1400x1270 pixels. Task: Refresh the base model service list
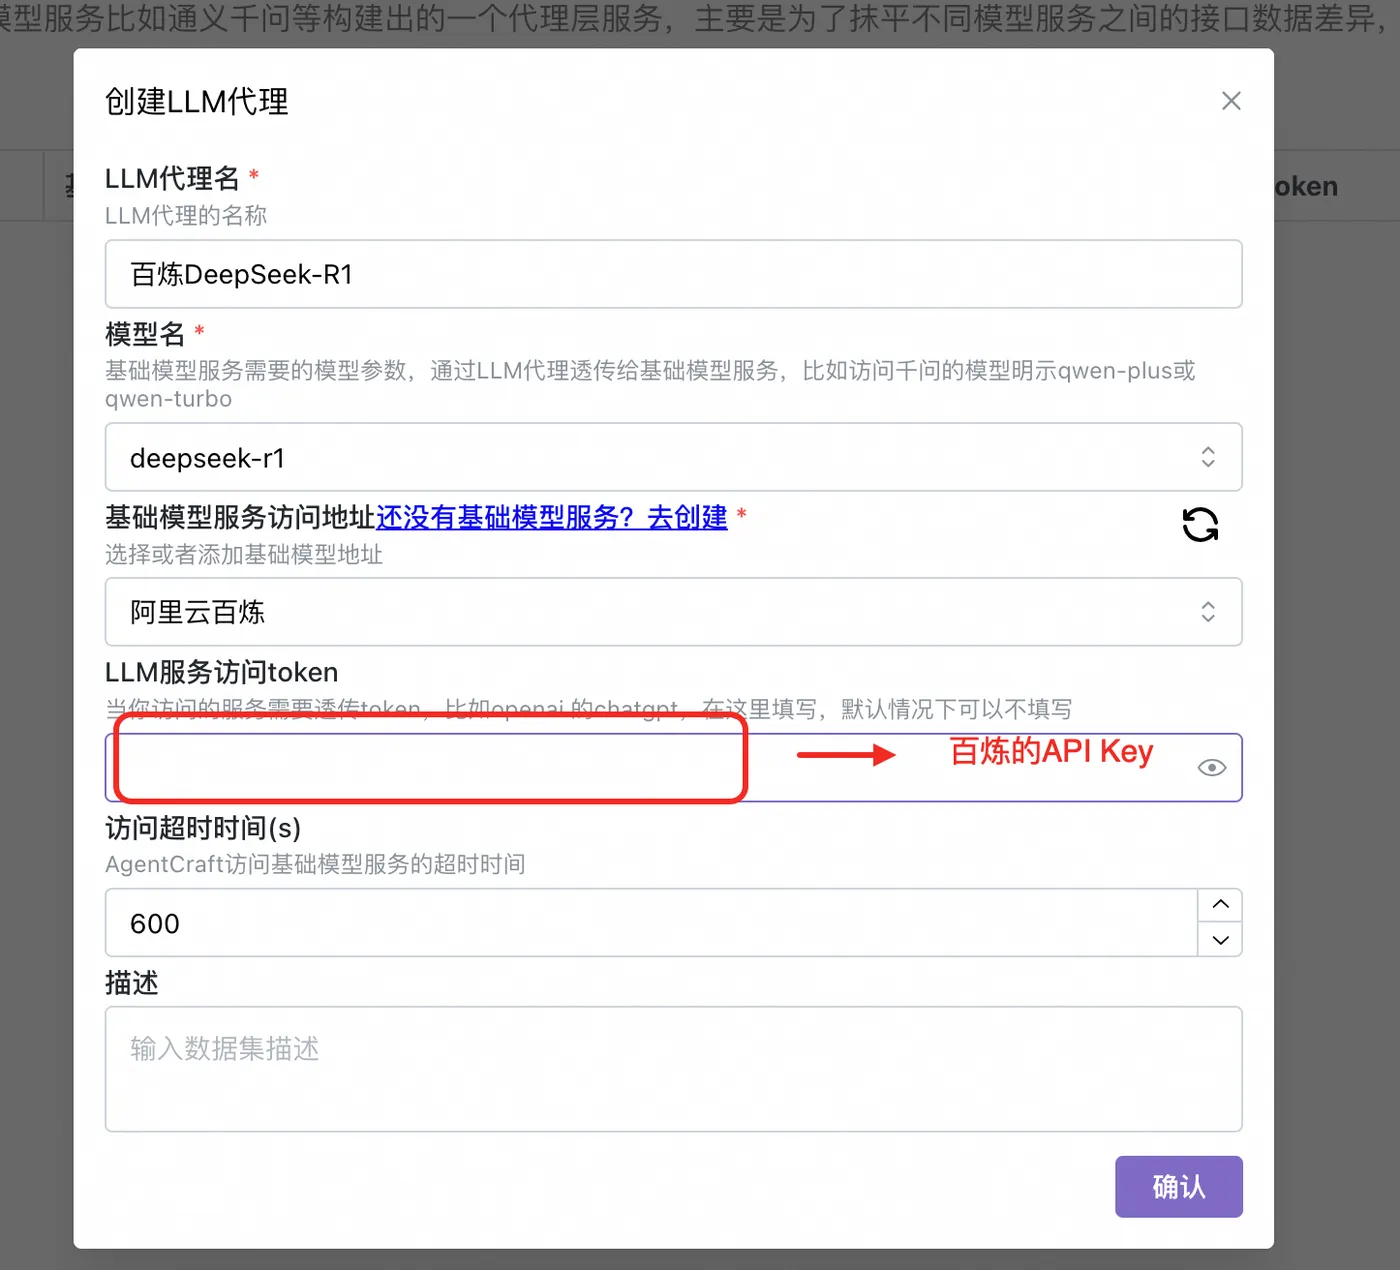coord(1200,524)
